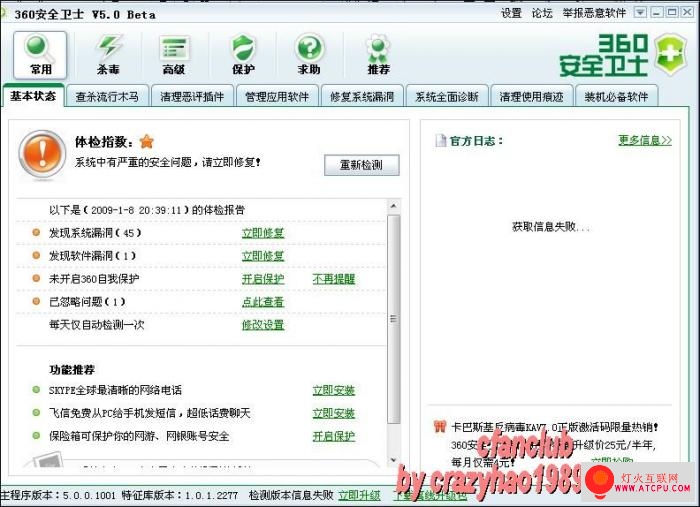This screenshot has width=700, height=507.
Task: Switch to the 装机必备软件 tab
Action: [616, 96]
